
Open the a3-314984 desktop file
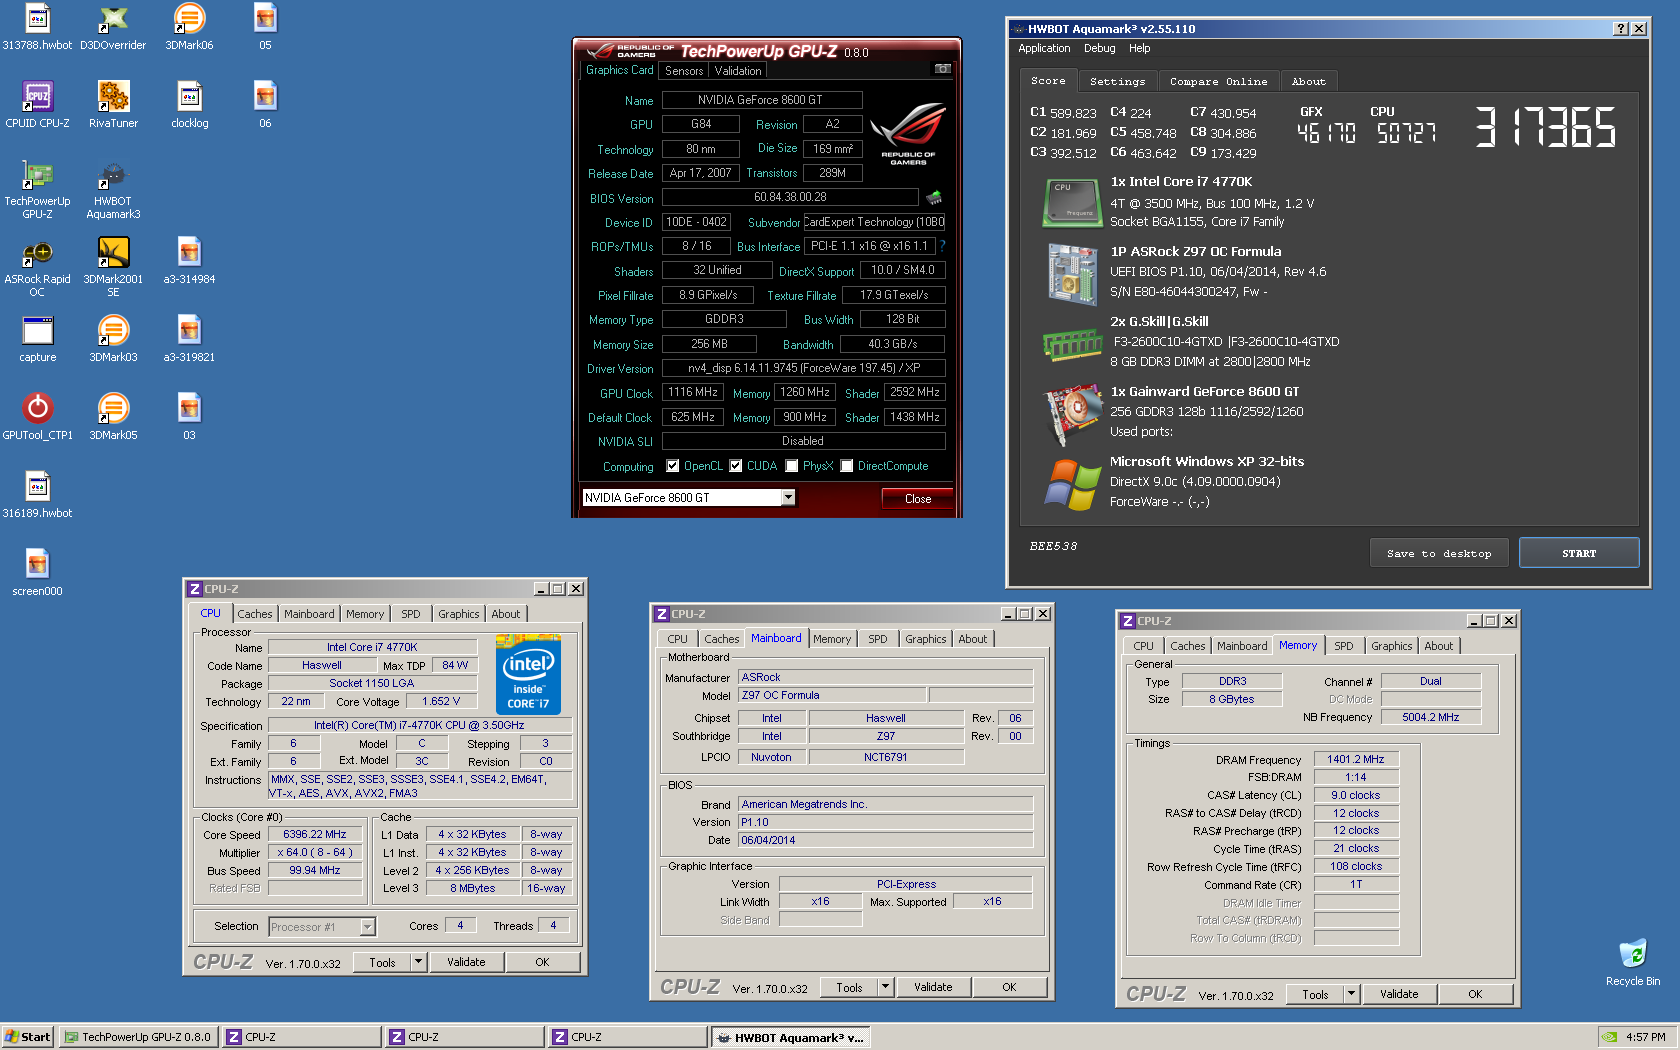tap(189, 261)
